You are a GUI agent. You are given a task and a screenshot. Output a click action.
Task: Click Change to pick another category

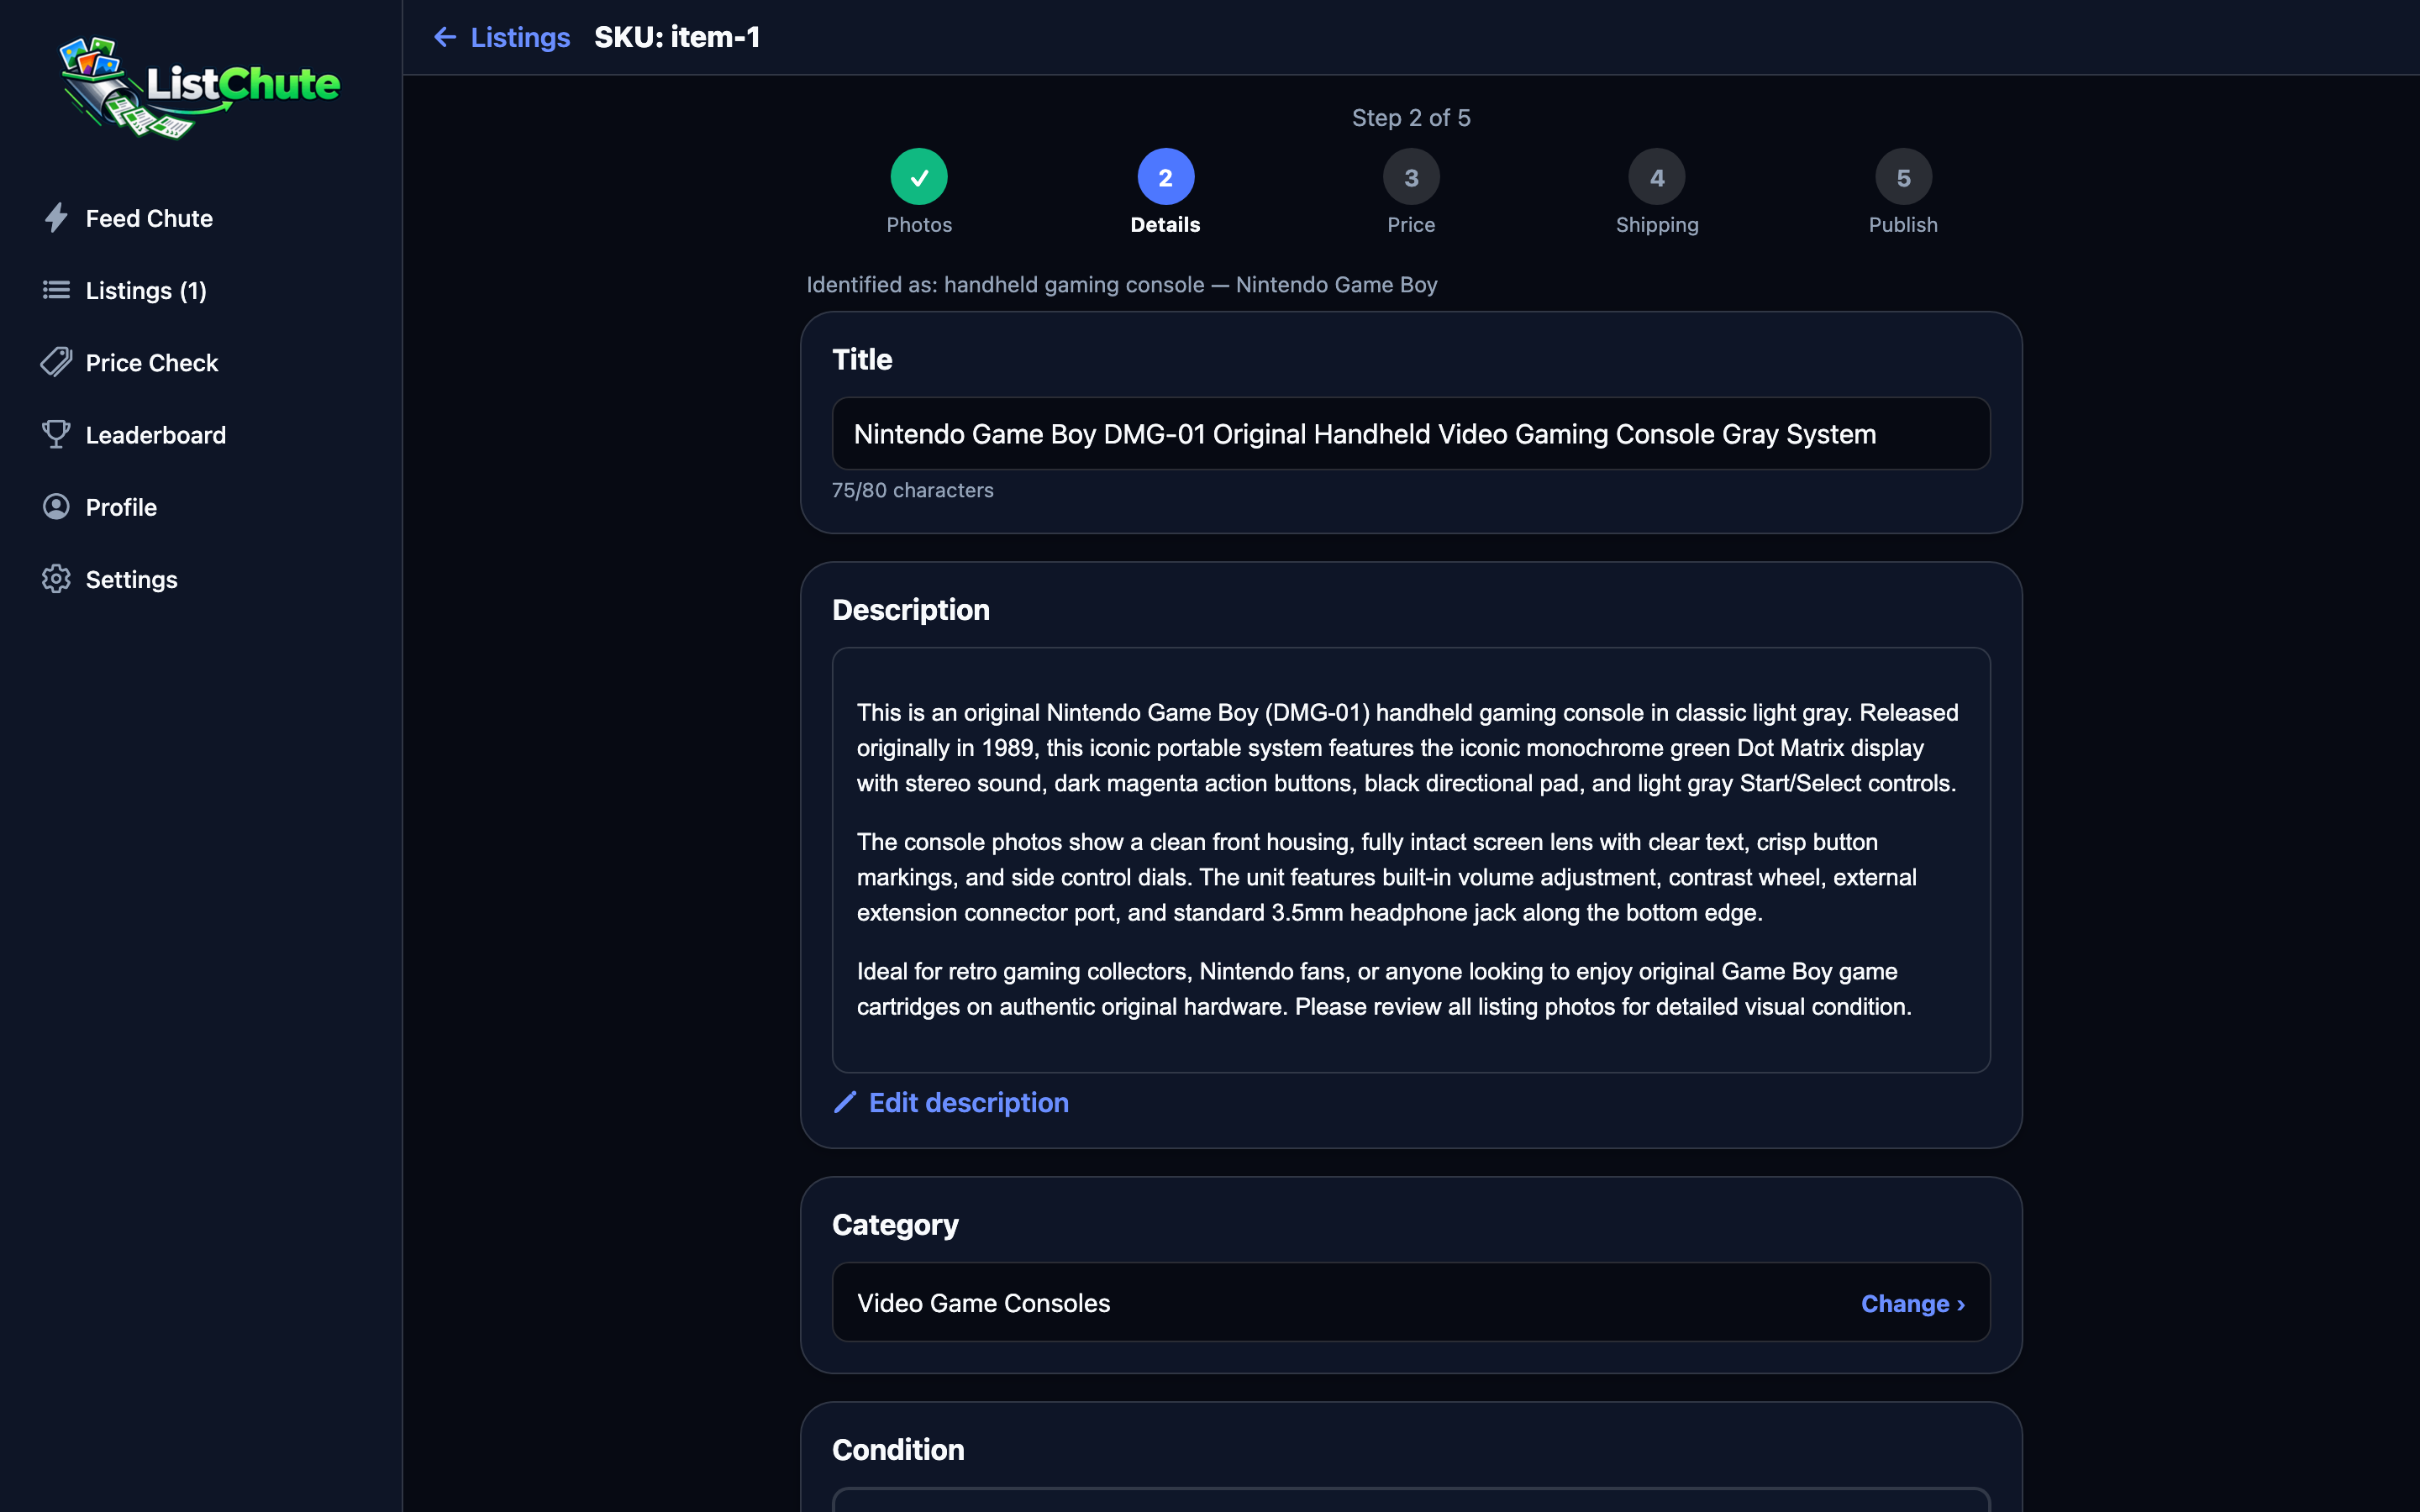1912,1303
